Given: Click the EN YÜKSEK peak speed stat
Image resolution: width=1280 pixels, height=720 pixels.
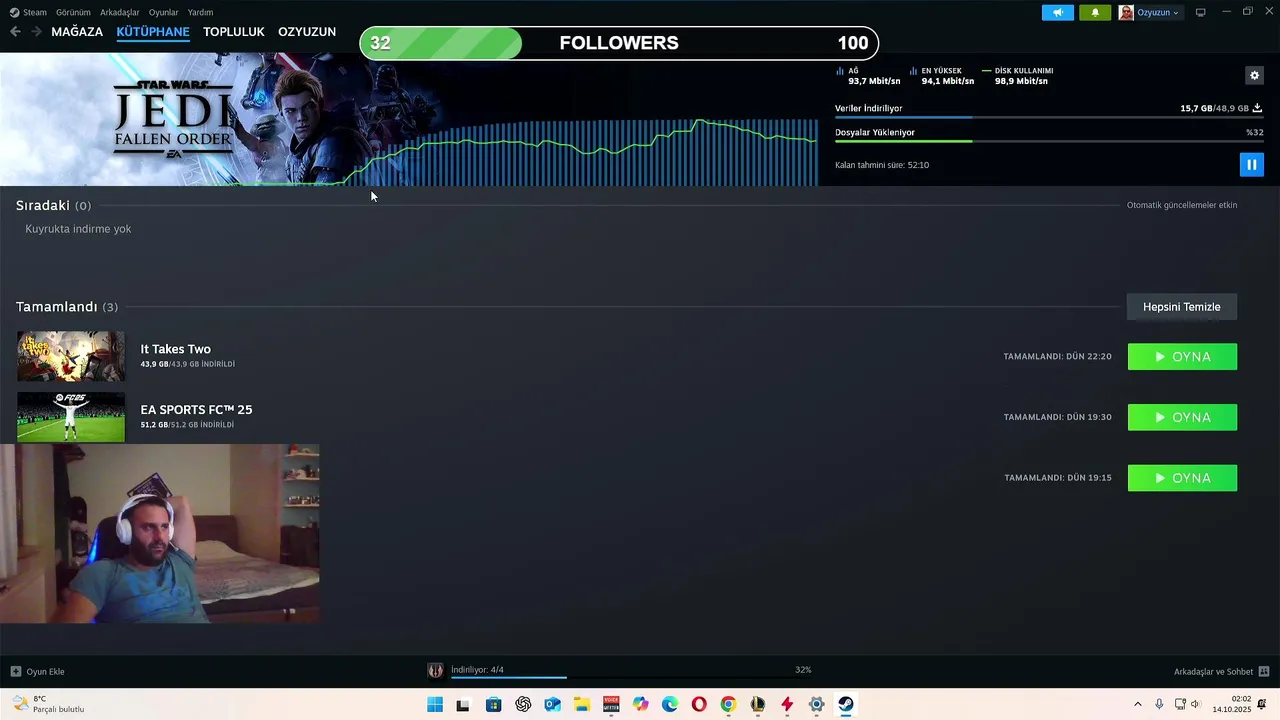Looking at the screenshot, I should [x=942, y=76].
